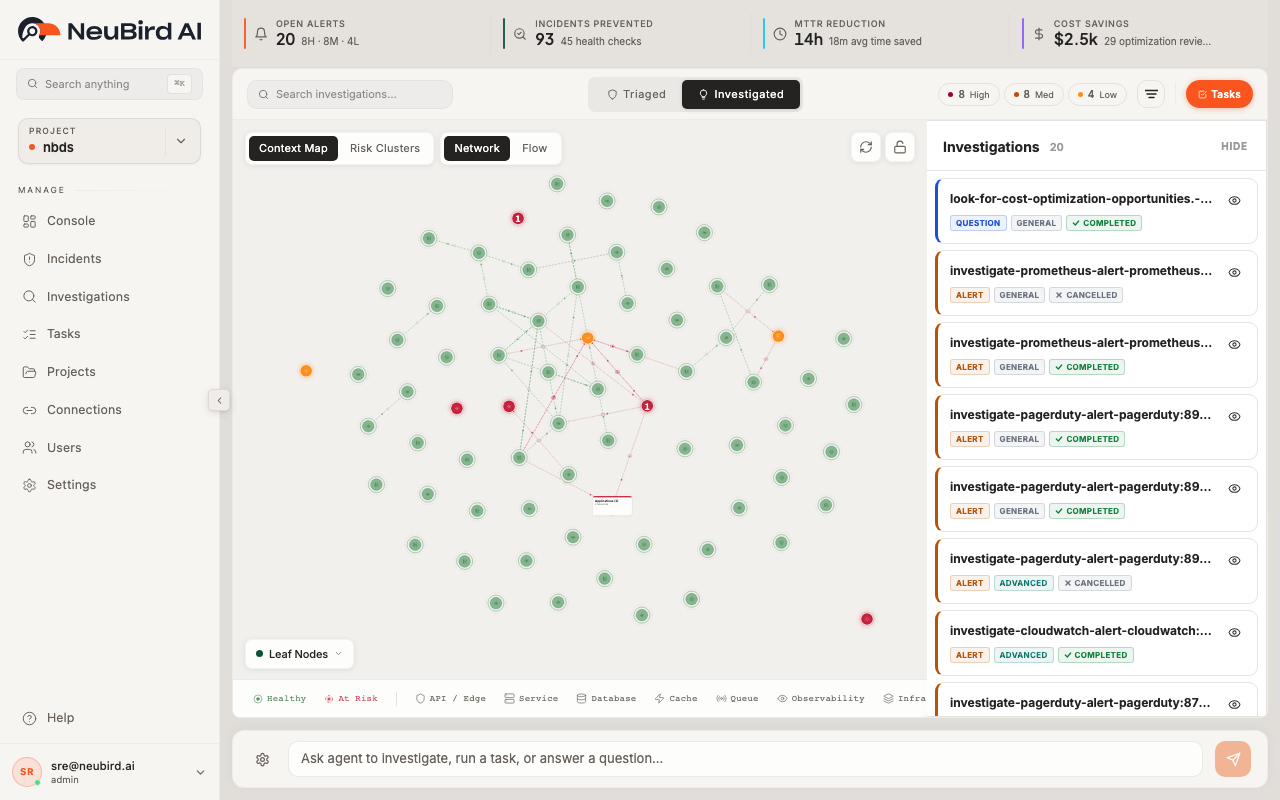Hide the Investigations panel

(1234, 146)
